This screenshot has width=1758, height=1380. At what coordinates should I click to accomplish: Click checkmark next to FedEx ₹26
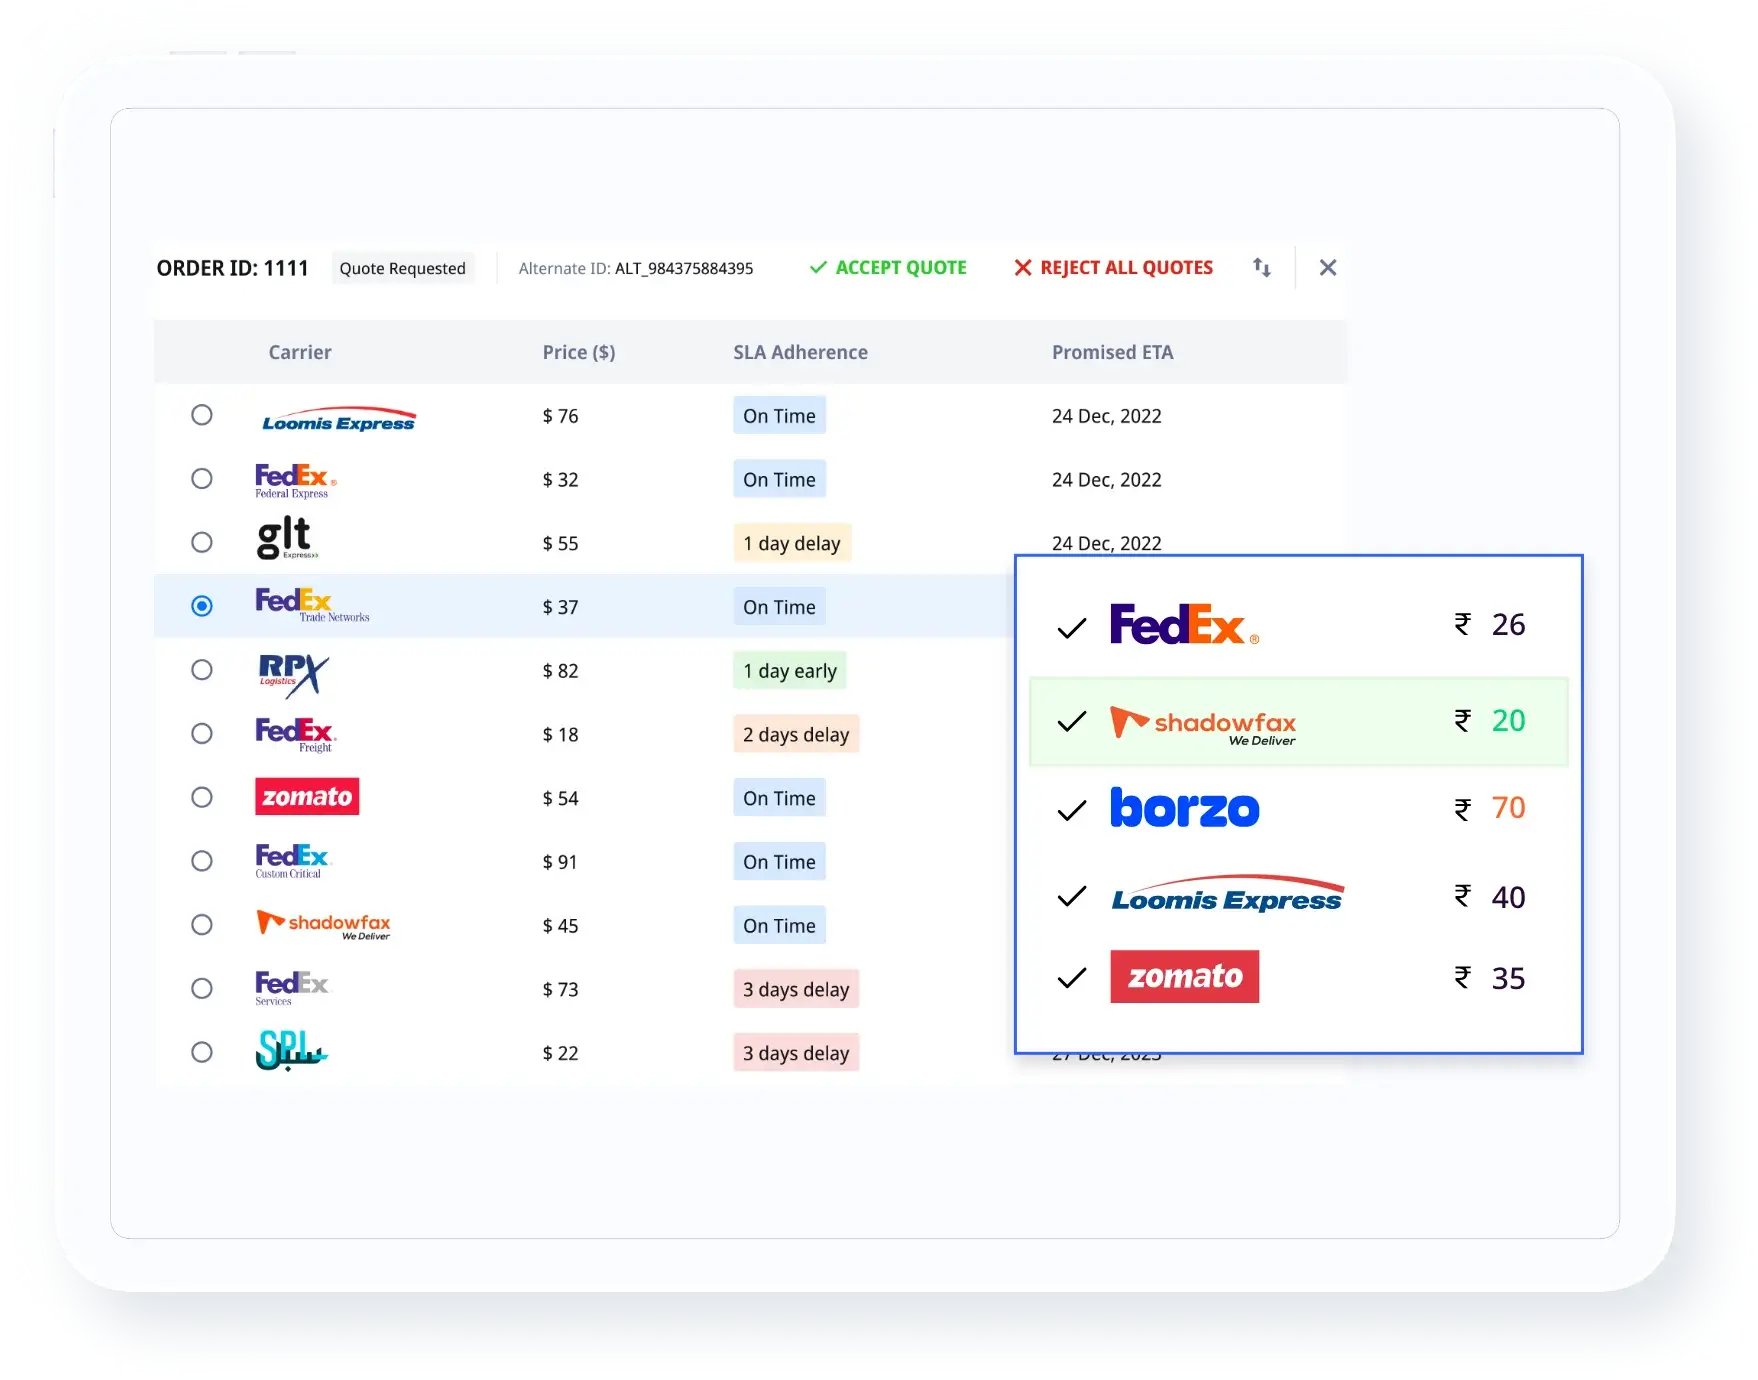pyautogui.click(x=1072, y=628)
